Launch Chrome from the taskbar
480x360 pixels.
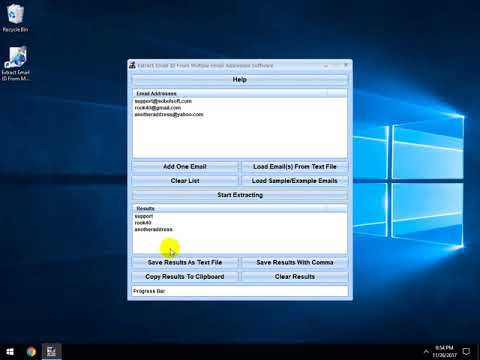pos(31,352)
